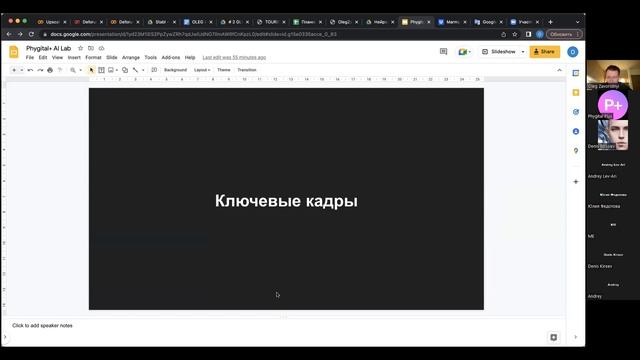Bookmark this page with star icon
Image resolution: width=640 pixels, height=360 pixels.
pyautogui.click(x=515, y=34)
